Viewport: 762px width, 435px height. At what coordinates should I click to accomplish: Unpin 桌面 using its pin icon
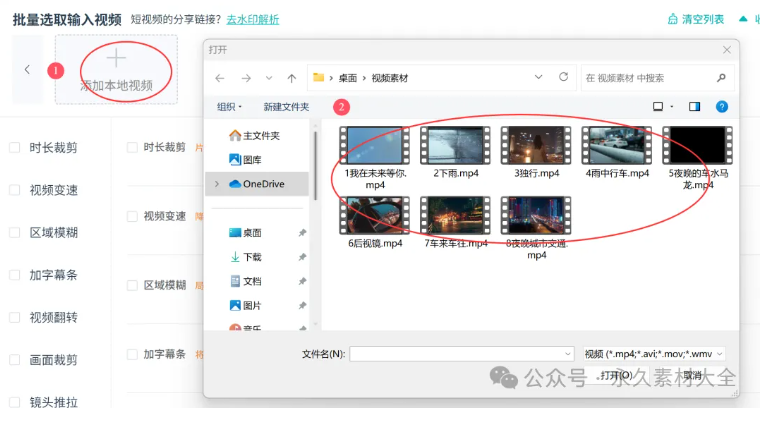click(302, 233)
